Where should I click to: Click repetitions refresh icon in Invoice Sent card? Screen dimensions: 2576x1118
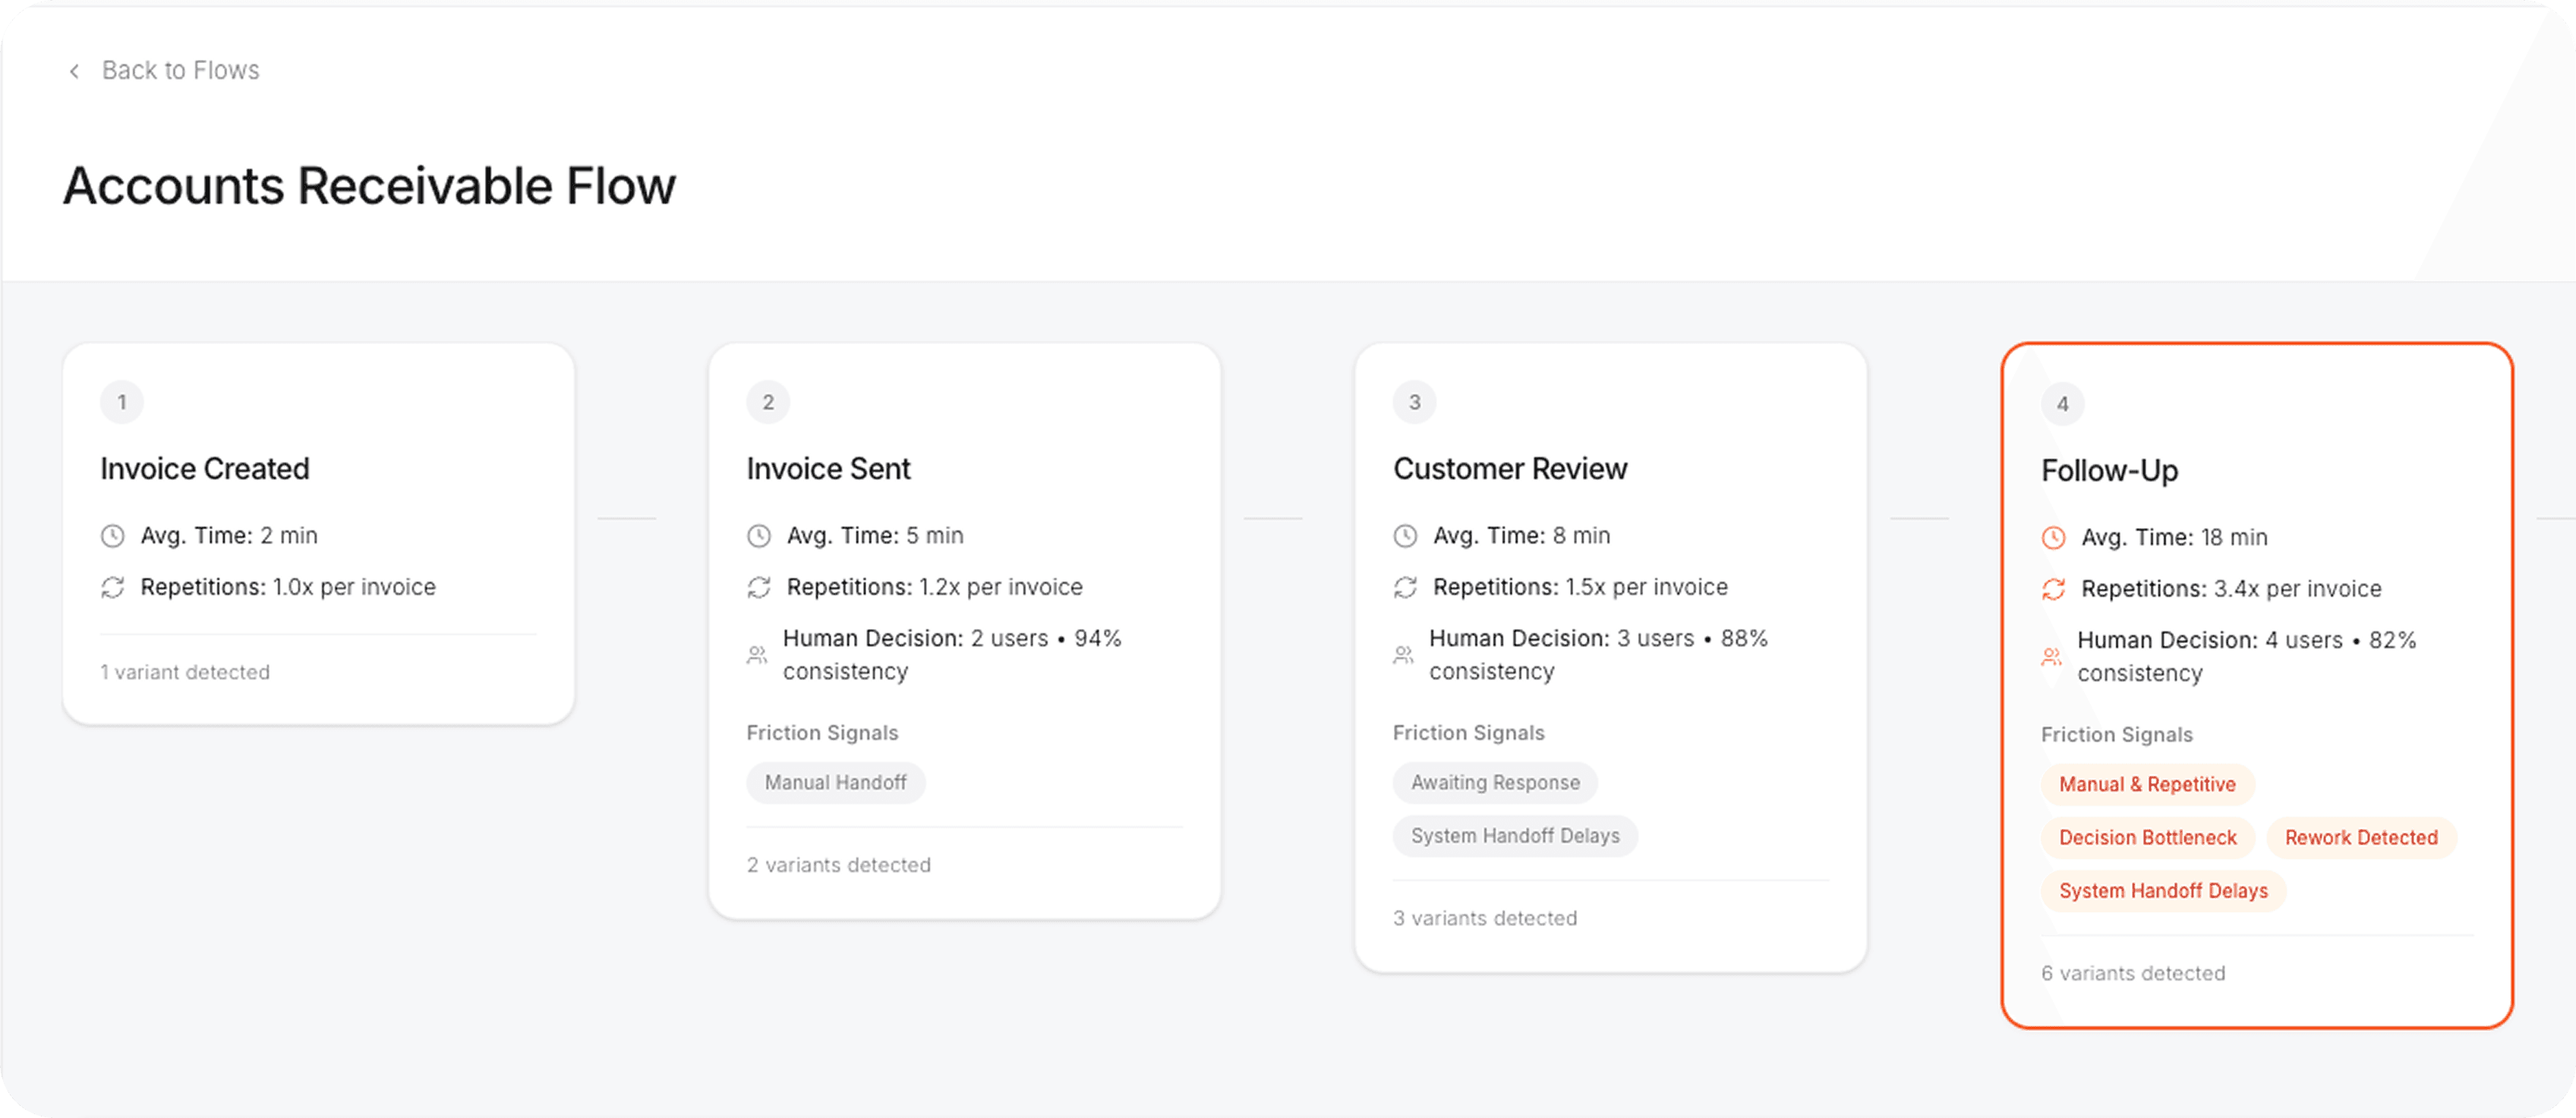(759, 588)
